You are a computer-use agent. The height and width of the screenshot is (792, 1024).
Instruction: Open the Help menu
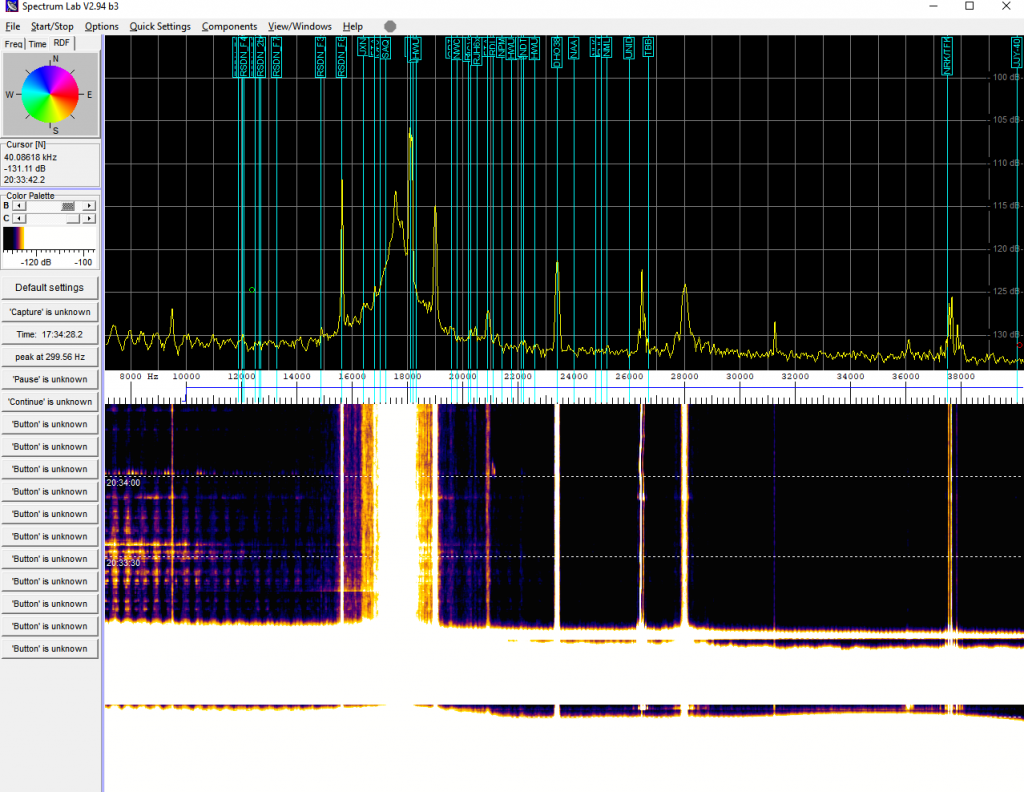[x=353, y=26]
